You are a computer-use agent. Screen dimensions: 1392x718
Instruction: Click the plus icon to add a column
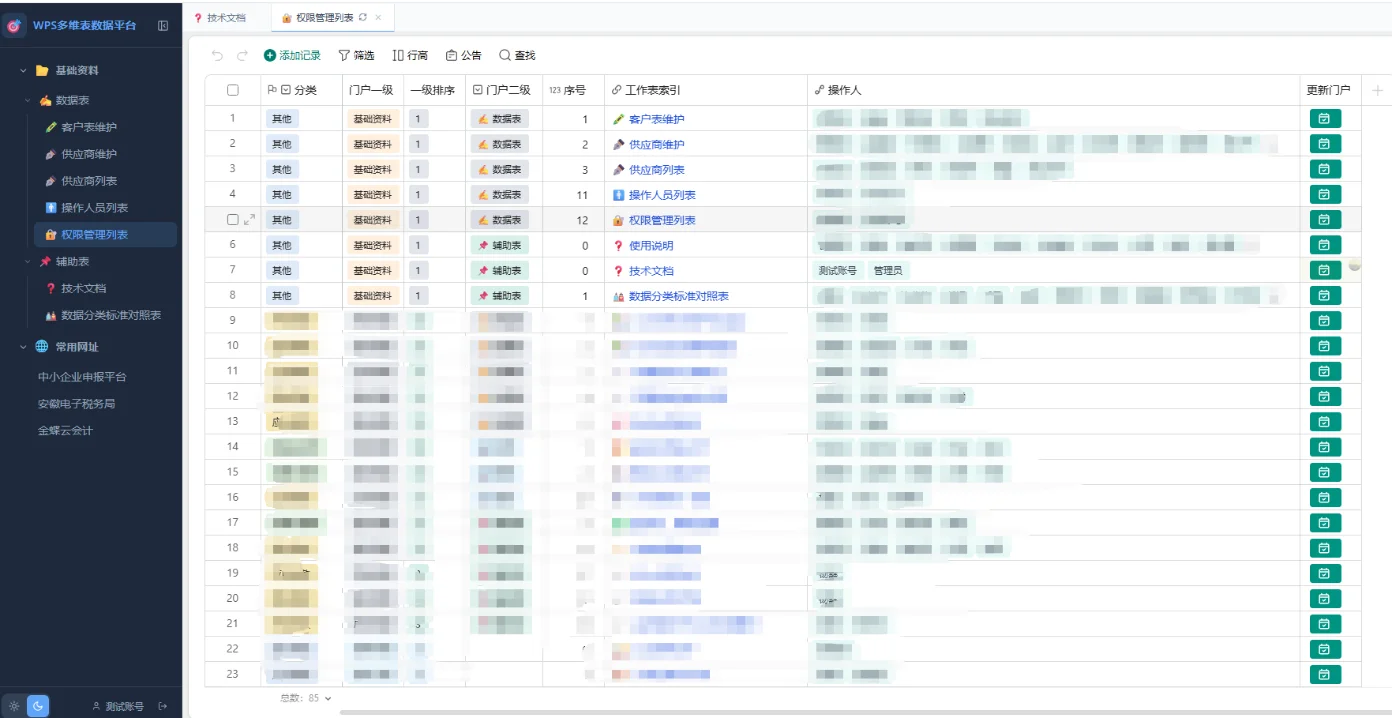(1377, 90)
